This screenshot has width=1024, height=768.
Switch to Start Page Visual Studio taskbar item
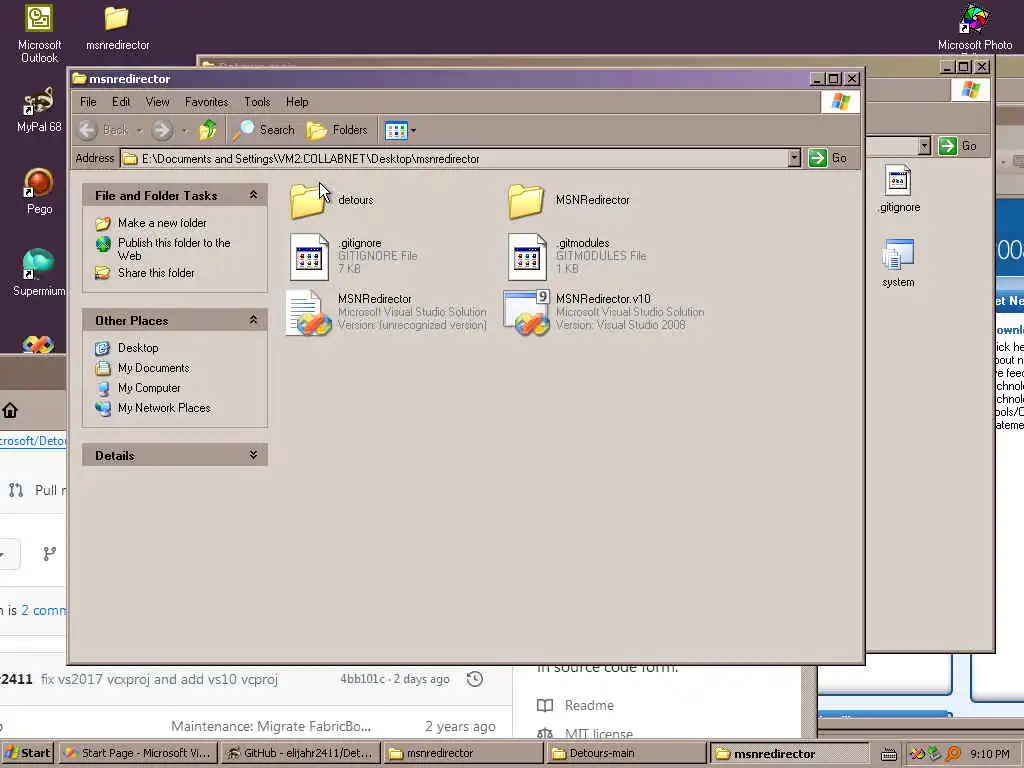[137, 753]
